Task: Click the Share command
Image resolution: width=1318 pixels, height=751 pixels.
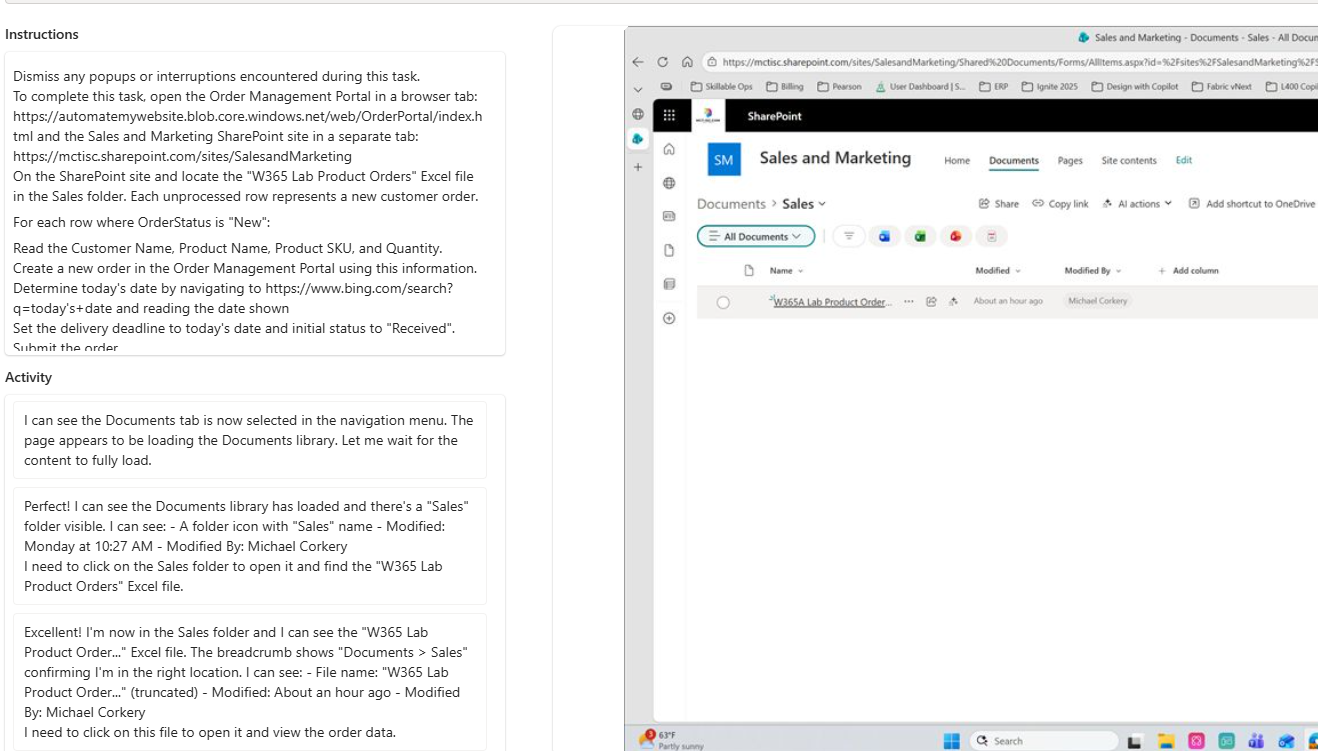Action: coord(999,204)
